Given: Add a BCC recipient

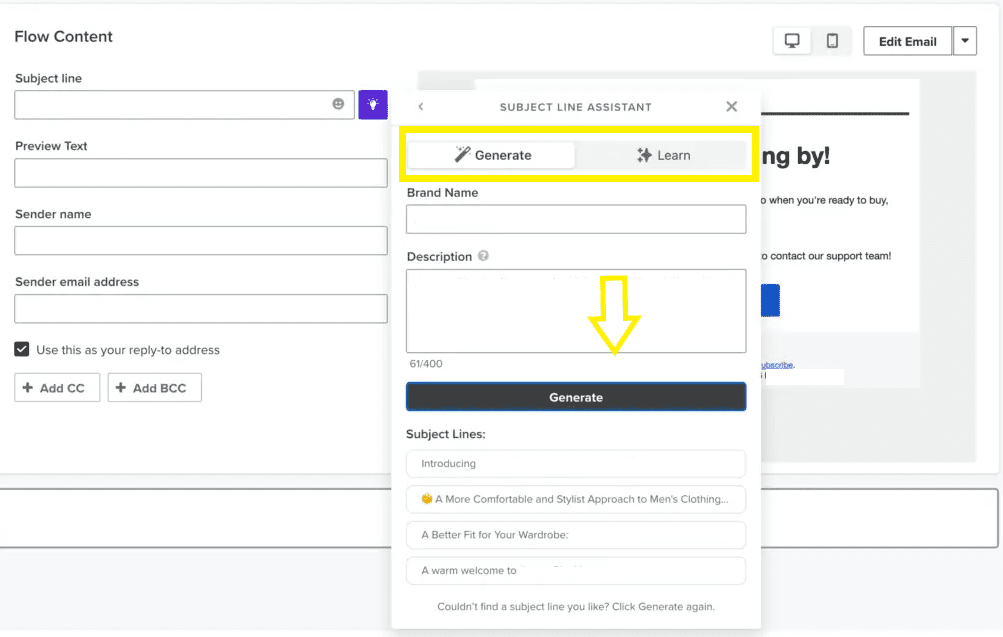Looking at the screenshot, I should coord(154,387).
